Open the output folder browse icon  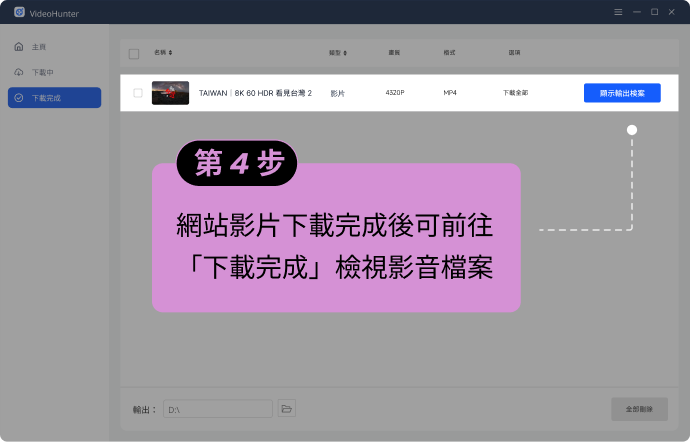286,409
